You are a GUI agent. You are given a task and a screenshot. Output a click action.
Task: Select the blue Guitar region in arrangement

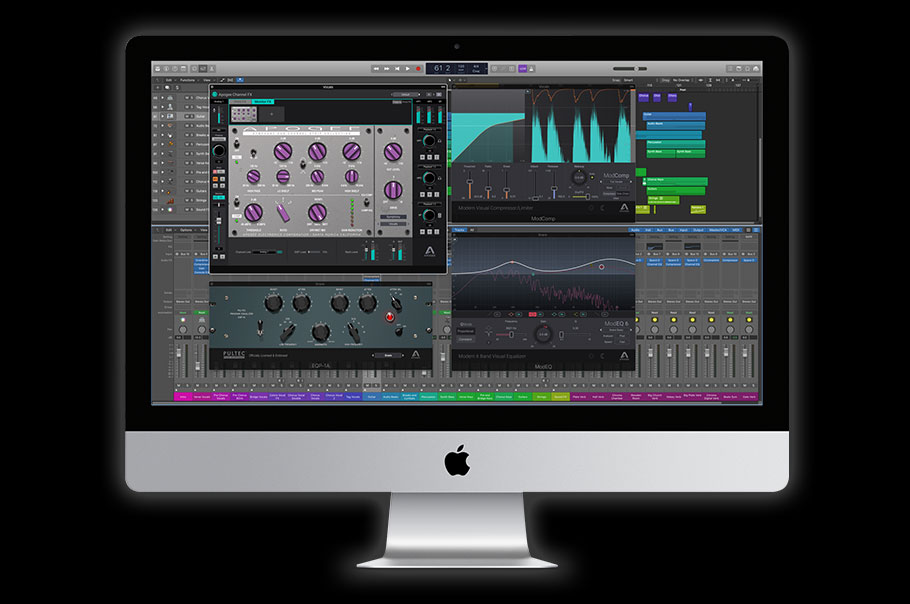(674, 115)
